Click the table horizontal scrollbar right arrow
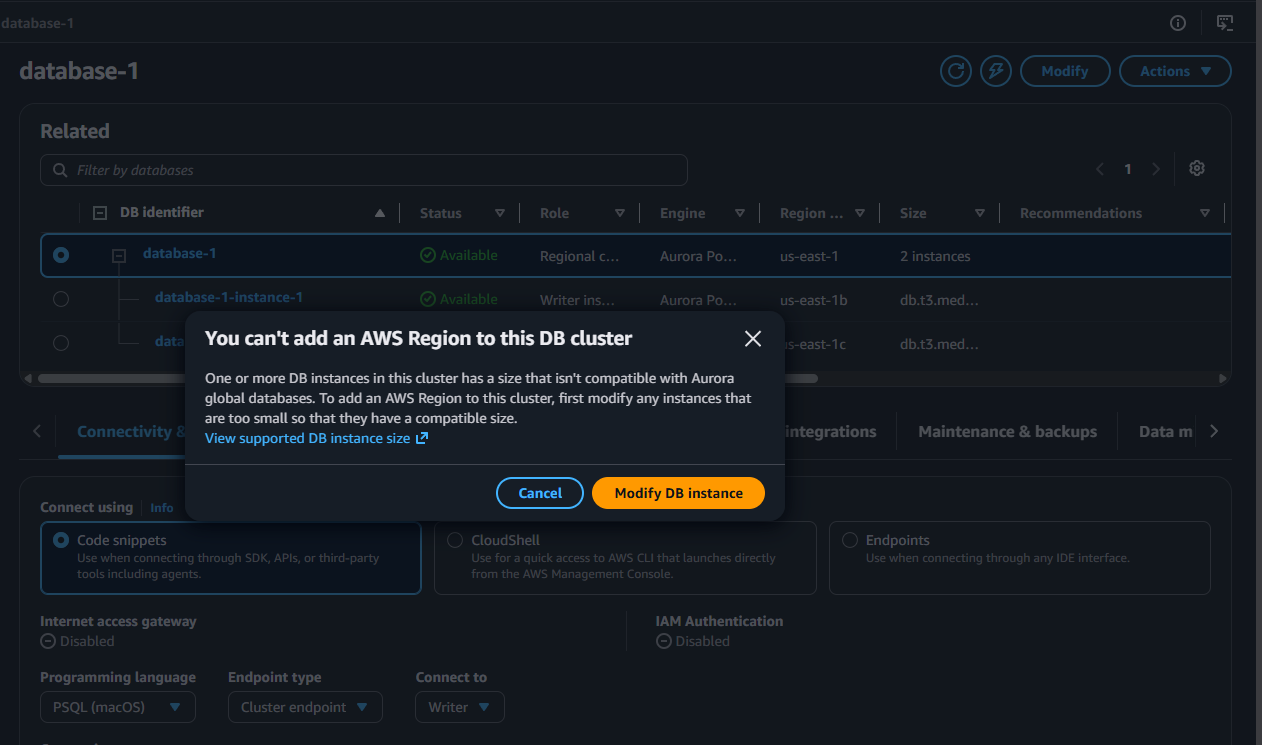The image size is (1262, 745). tap(1223, 379)
